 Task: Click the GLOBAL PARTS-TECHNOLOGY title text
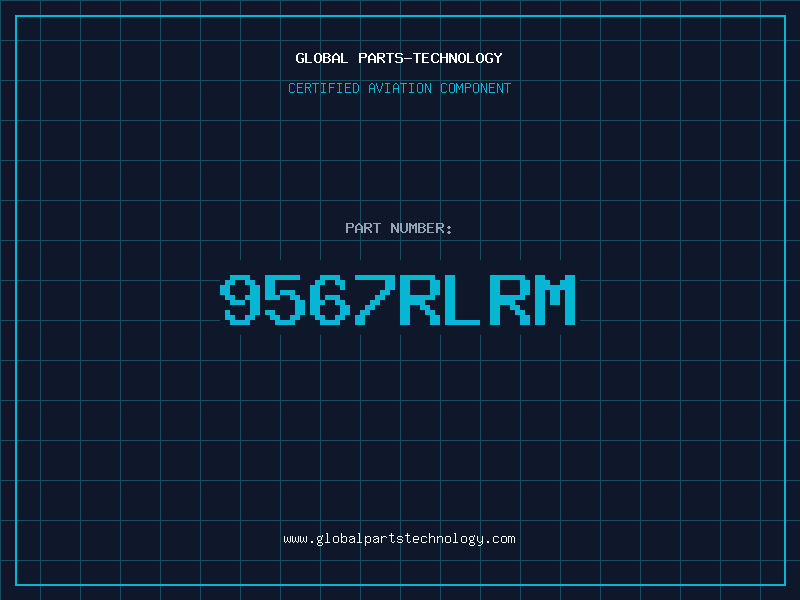tap(399, 58)
